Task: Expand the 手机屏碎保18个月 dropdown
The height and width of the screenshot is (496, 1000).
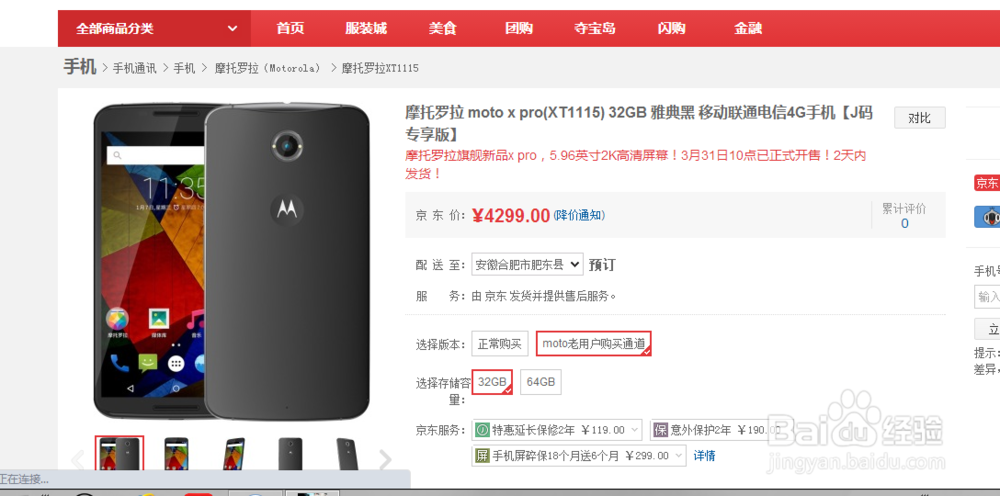Action: click(579, 456)
